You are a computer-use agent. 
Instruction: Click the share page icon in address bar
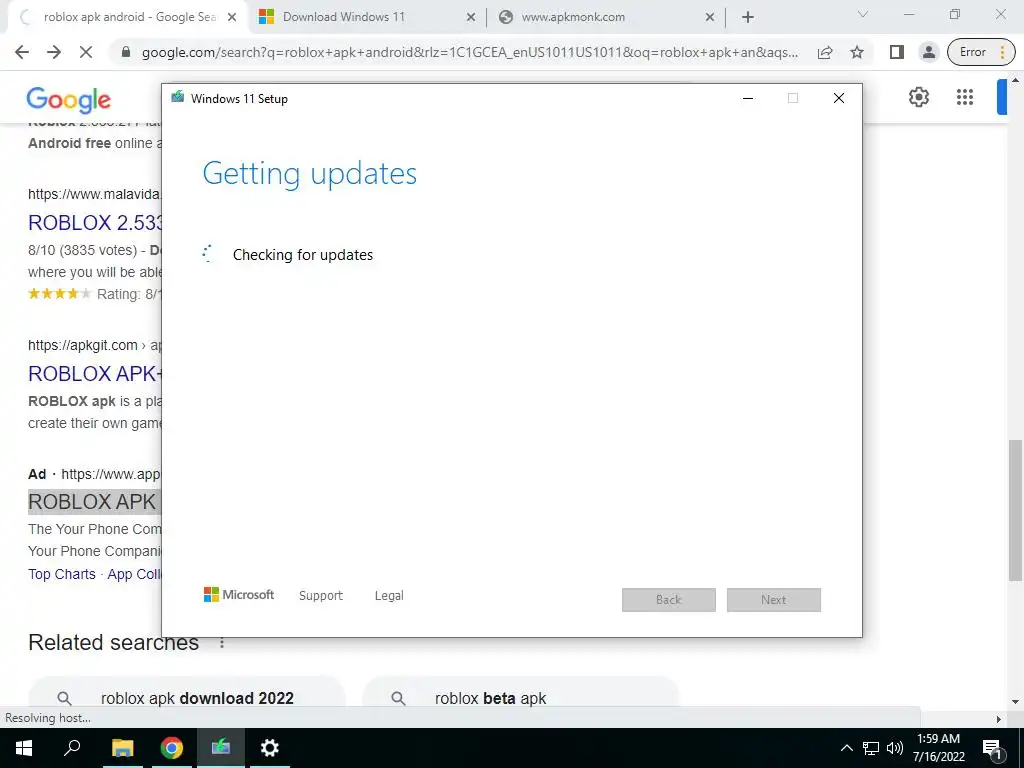tap(825, 52)
